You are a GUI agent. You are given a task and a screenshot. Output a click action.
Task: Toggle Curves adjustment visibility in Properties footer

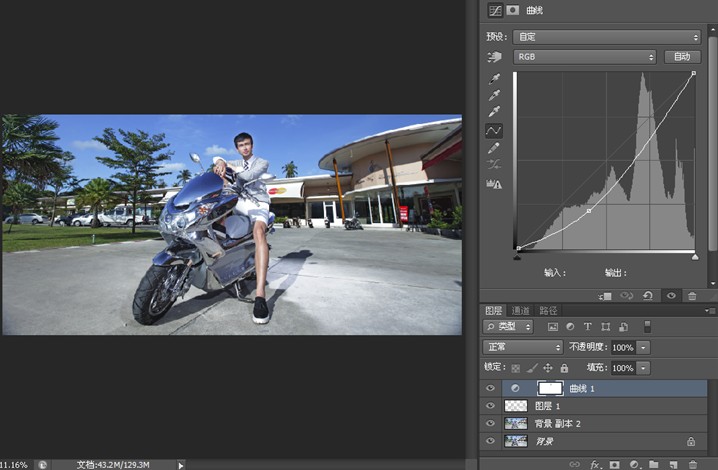(x=671, y=296)
